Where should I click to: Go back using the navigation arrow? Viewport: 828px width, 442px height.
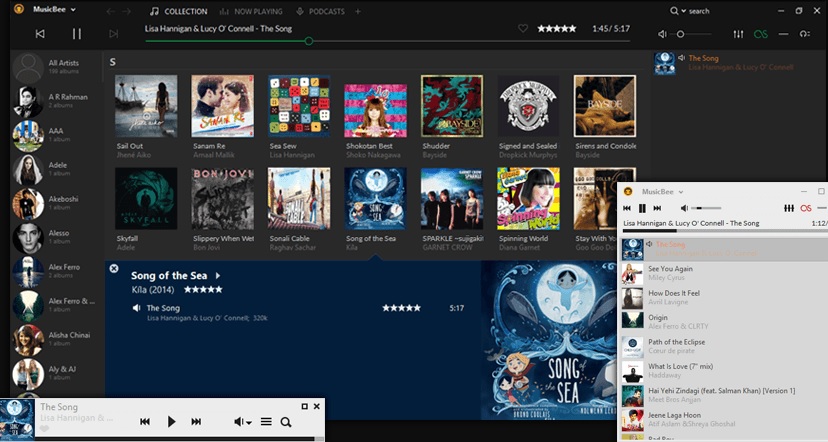click(x=110, y=11)
